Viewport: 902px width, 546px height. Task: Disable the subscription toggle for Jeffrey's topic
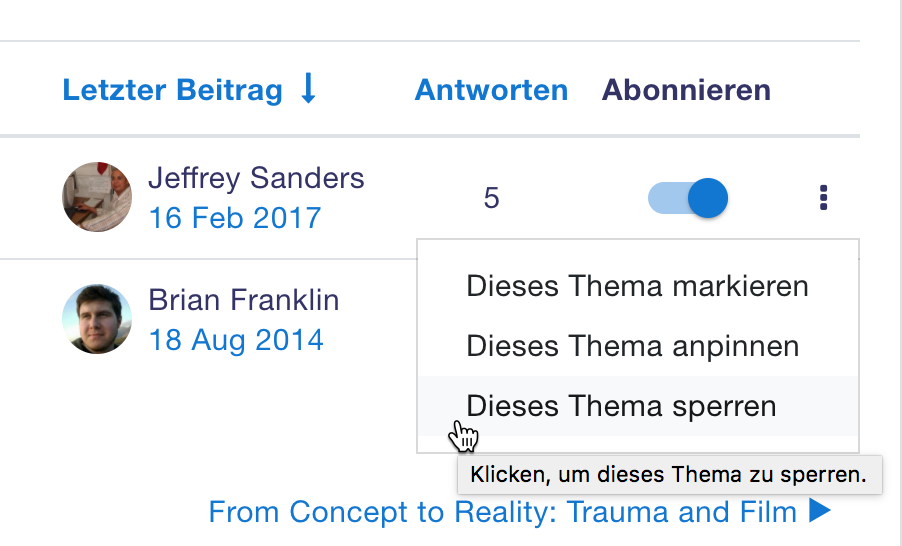point(688,197)
